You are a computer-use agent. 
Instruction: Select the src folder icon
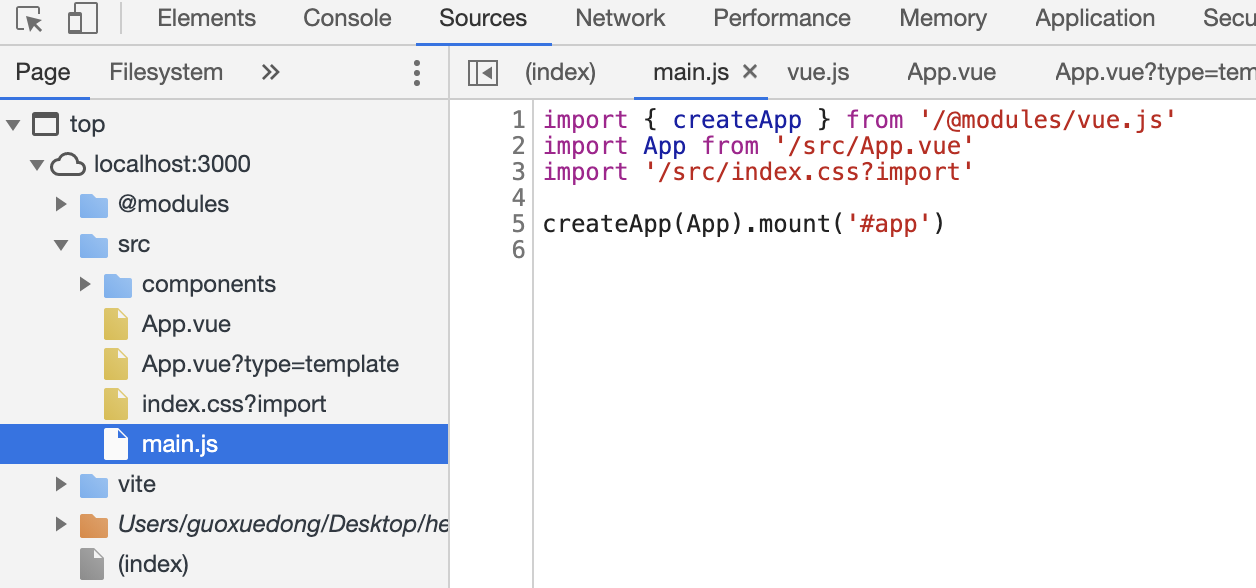pos(93,244)
